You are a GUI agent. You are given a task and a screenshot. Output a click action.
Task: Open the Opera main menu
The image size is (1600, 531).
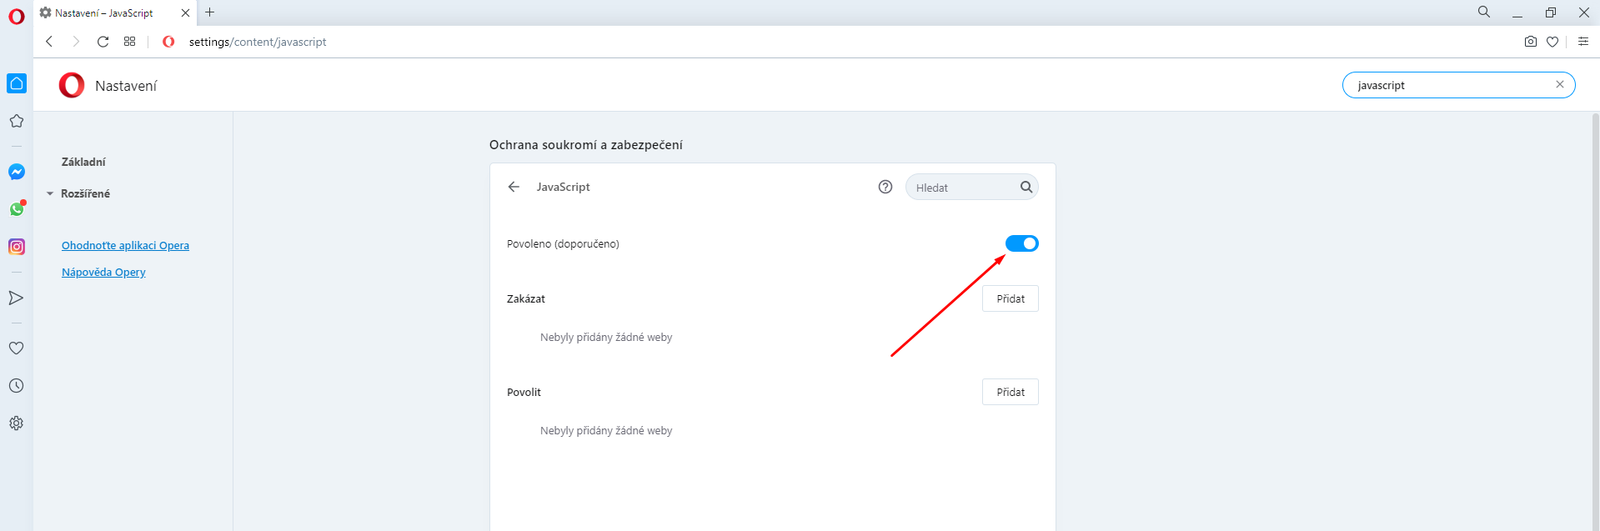[x=16, y=15]
